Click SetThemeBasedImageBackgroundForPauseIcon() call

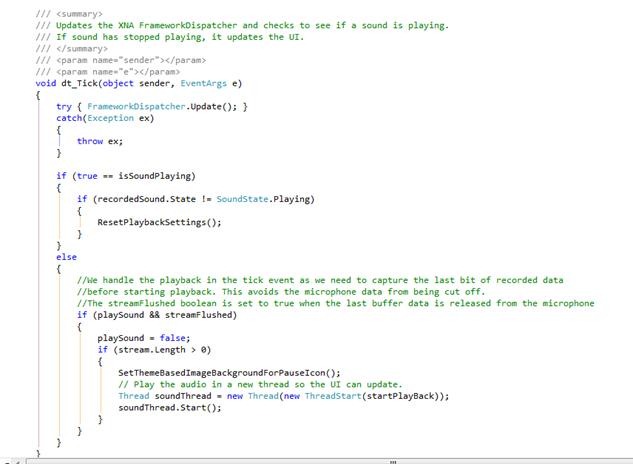229,372
